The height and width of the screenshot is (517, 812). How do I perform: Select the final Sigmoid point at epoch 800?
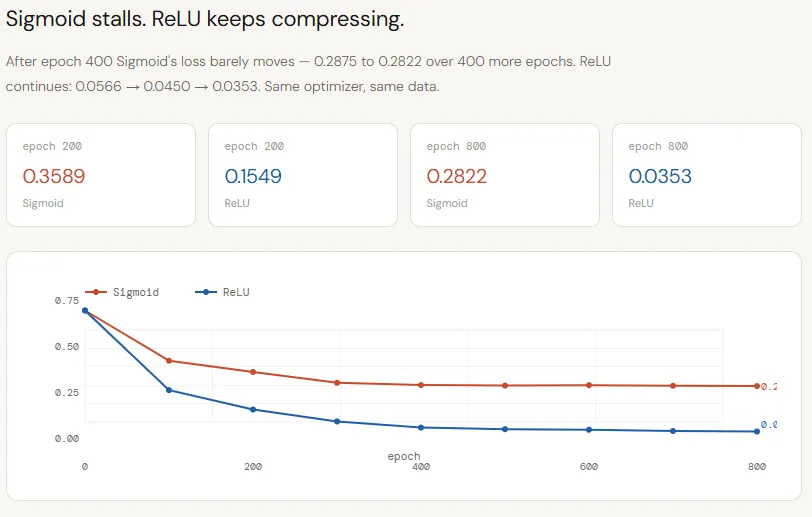pyautogui.click(x=757, y=386)
